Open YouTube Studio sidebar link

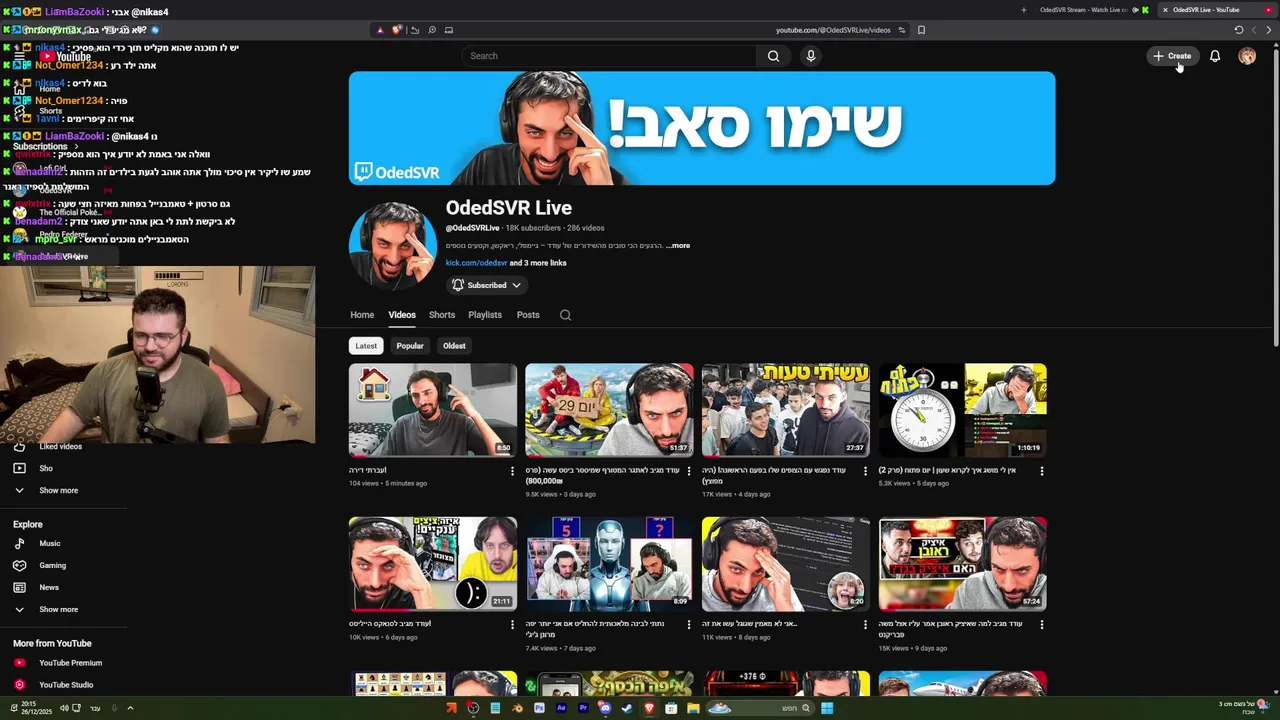[66, 685]
